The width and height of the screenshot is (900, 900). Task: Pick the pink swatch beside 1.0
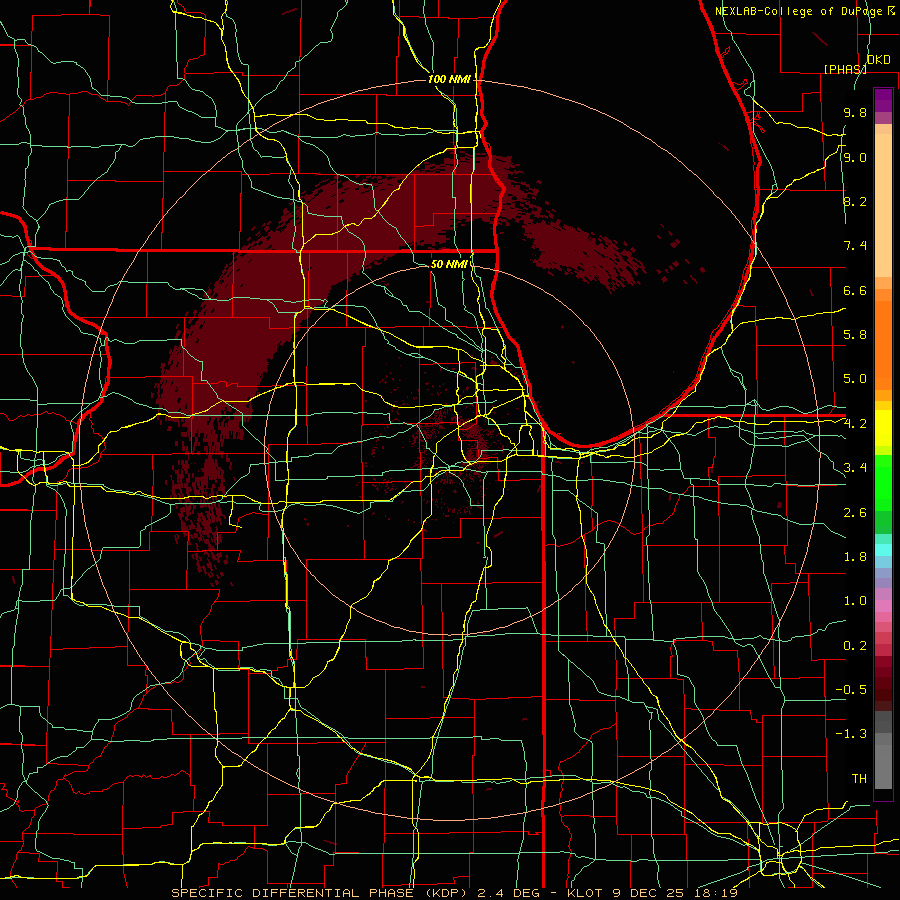(x=883, y=606)
